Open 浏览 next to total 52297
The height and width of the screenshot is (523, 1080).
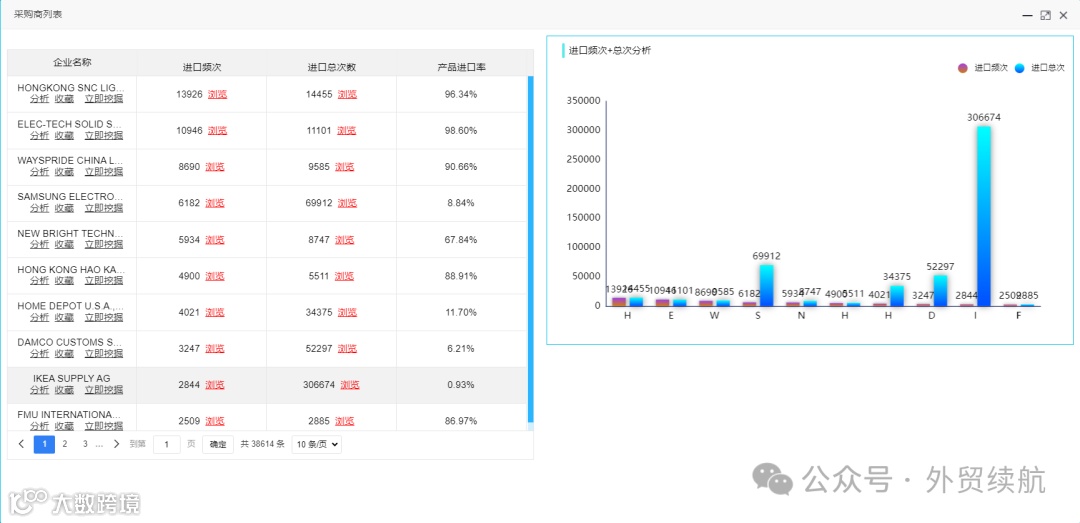(347, 349)
